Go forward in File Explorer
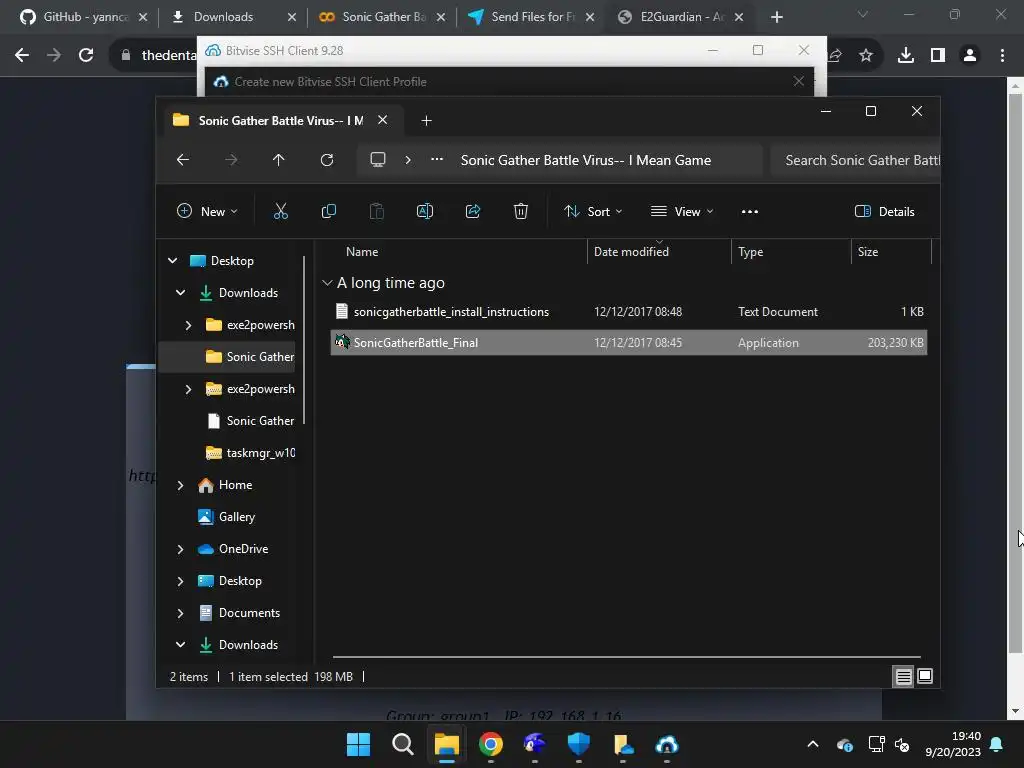Image resolution: width=1024 pixels, height=768 pixels. point(231,160)
